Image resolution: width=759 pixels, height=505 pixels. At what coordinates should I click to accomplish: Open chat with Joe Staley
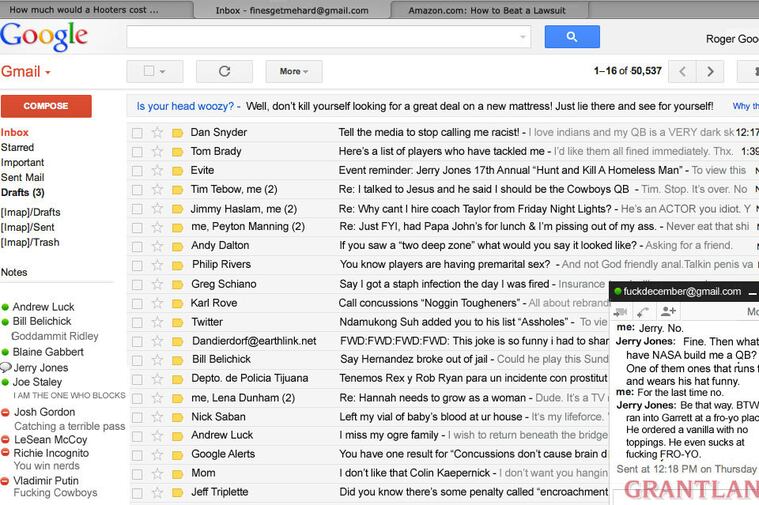coord(37,382)
